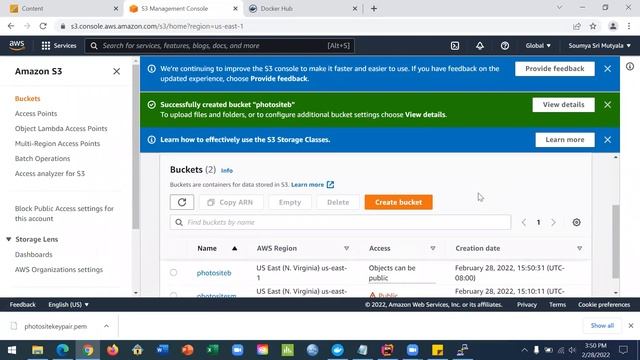
Task: Click Show all downloads
Action: click(602, 326)
